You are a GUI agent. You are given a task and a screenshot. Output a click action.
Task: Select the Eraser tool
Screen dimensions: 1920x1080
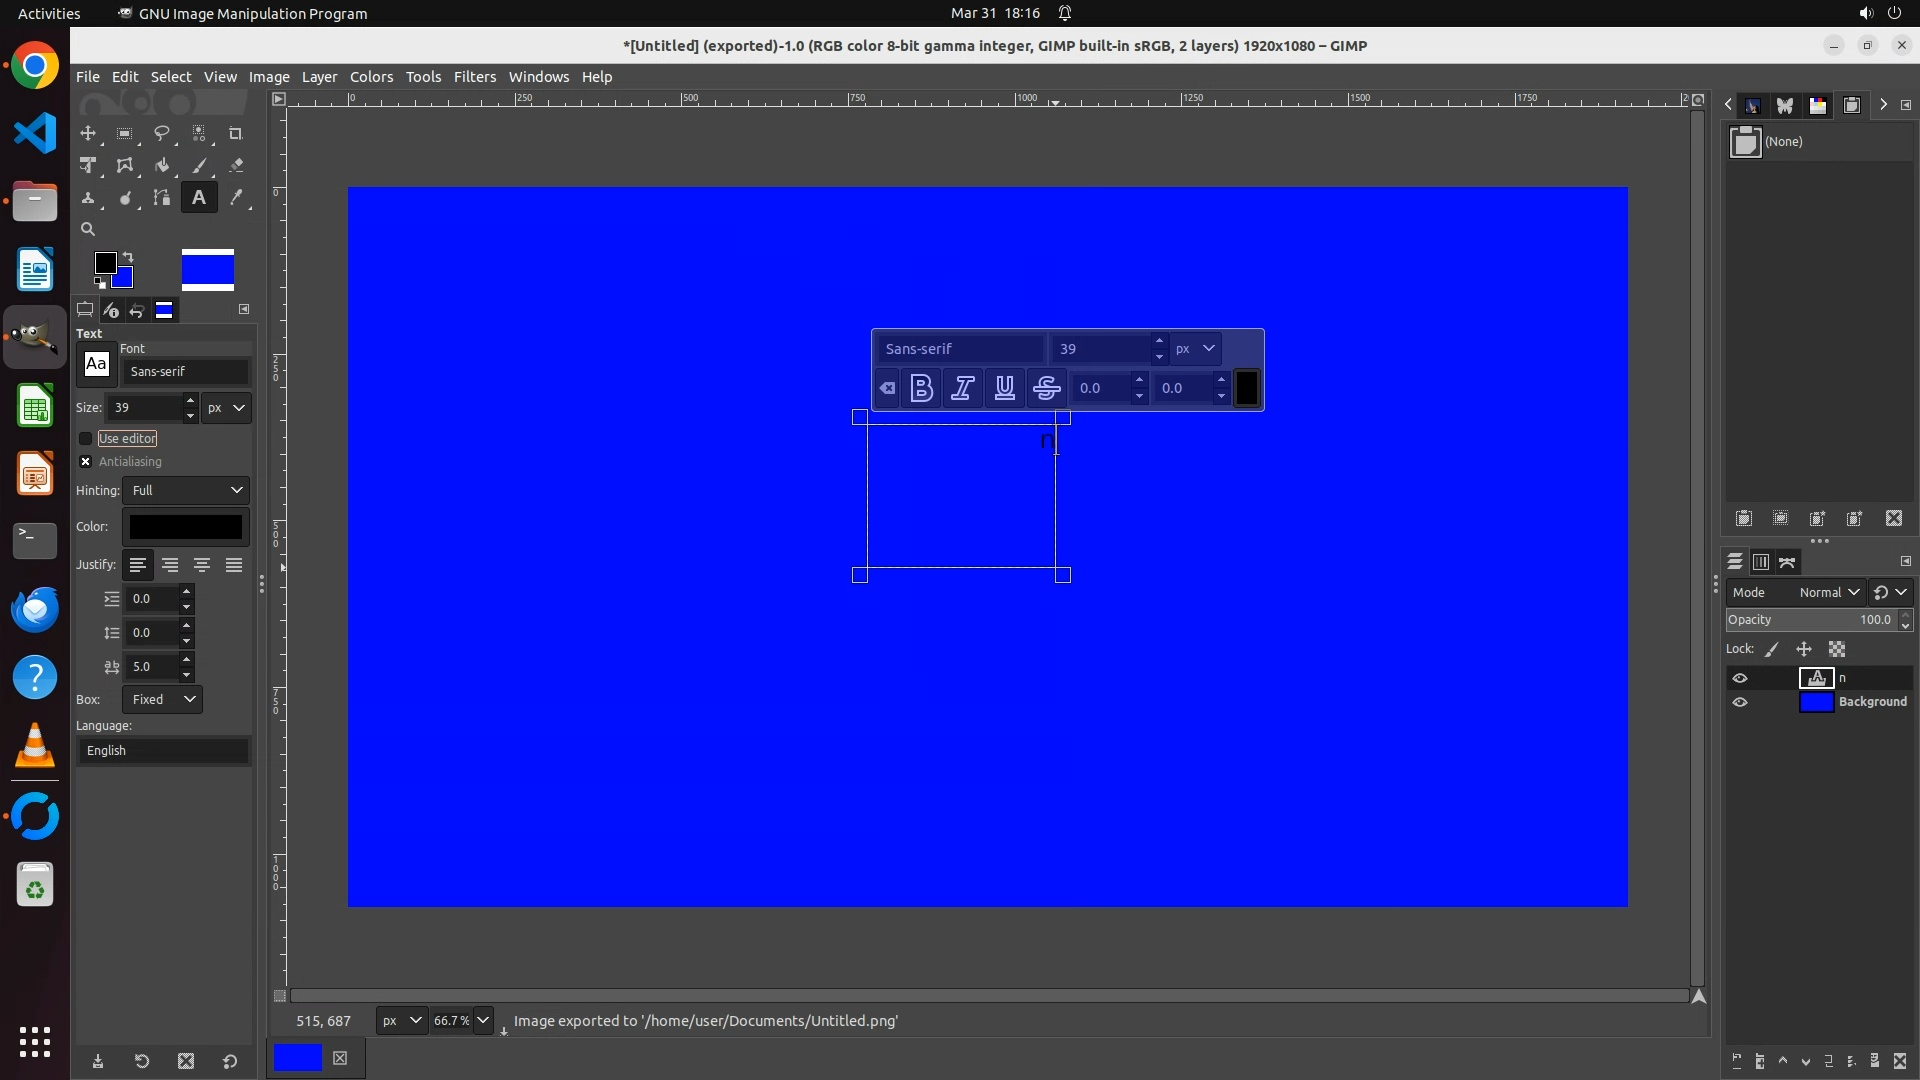[x=236, y=166]
